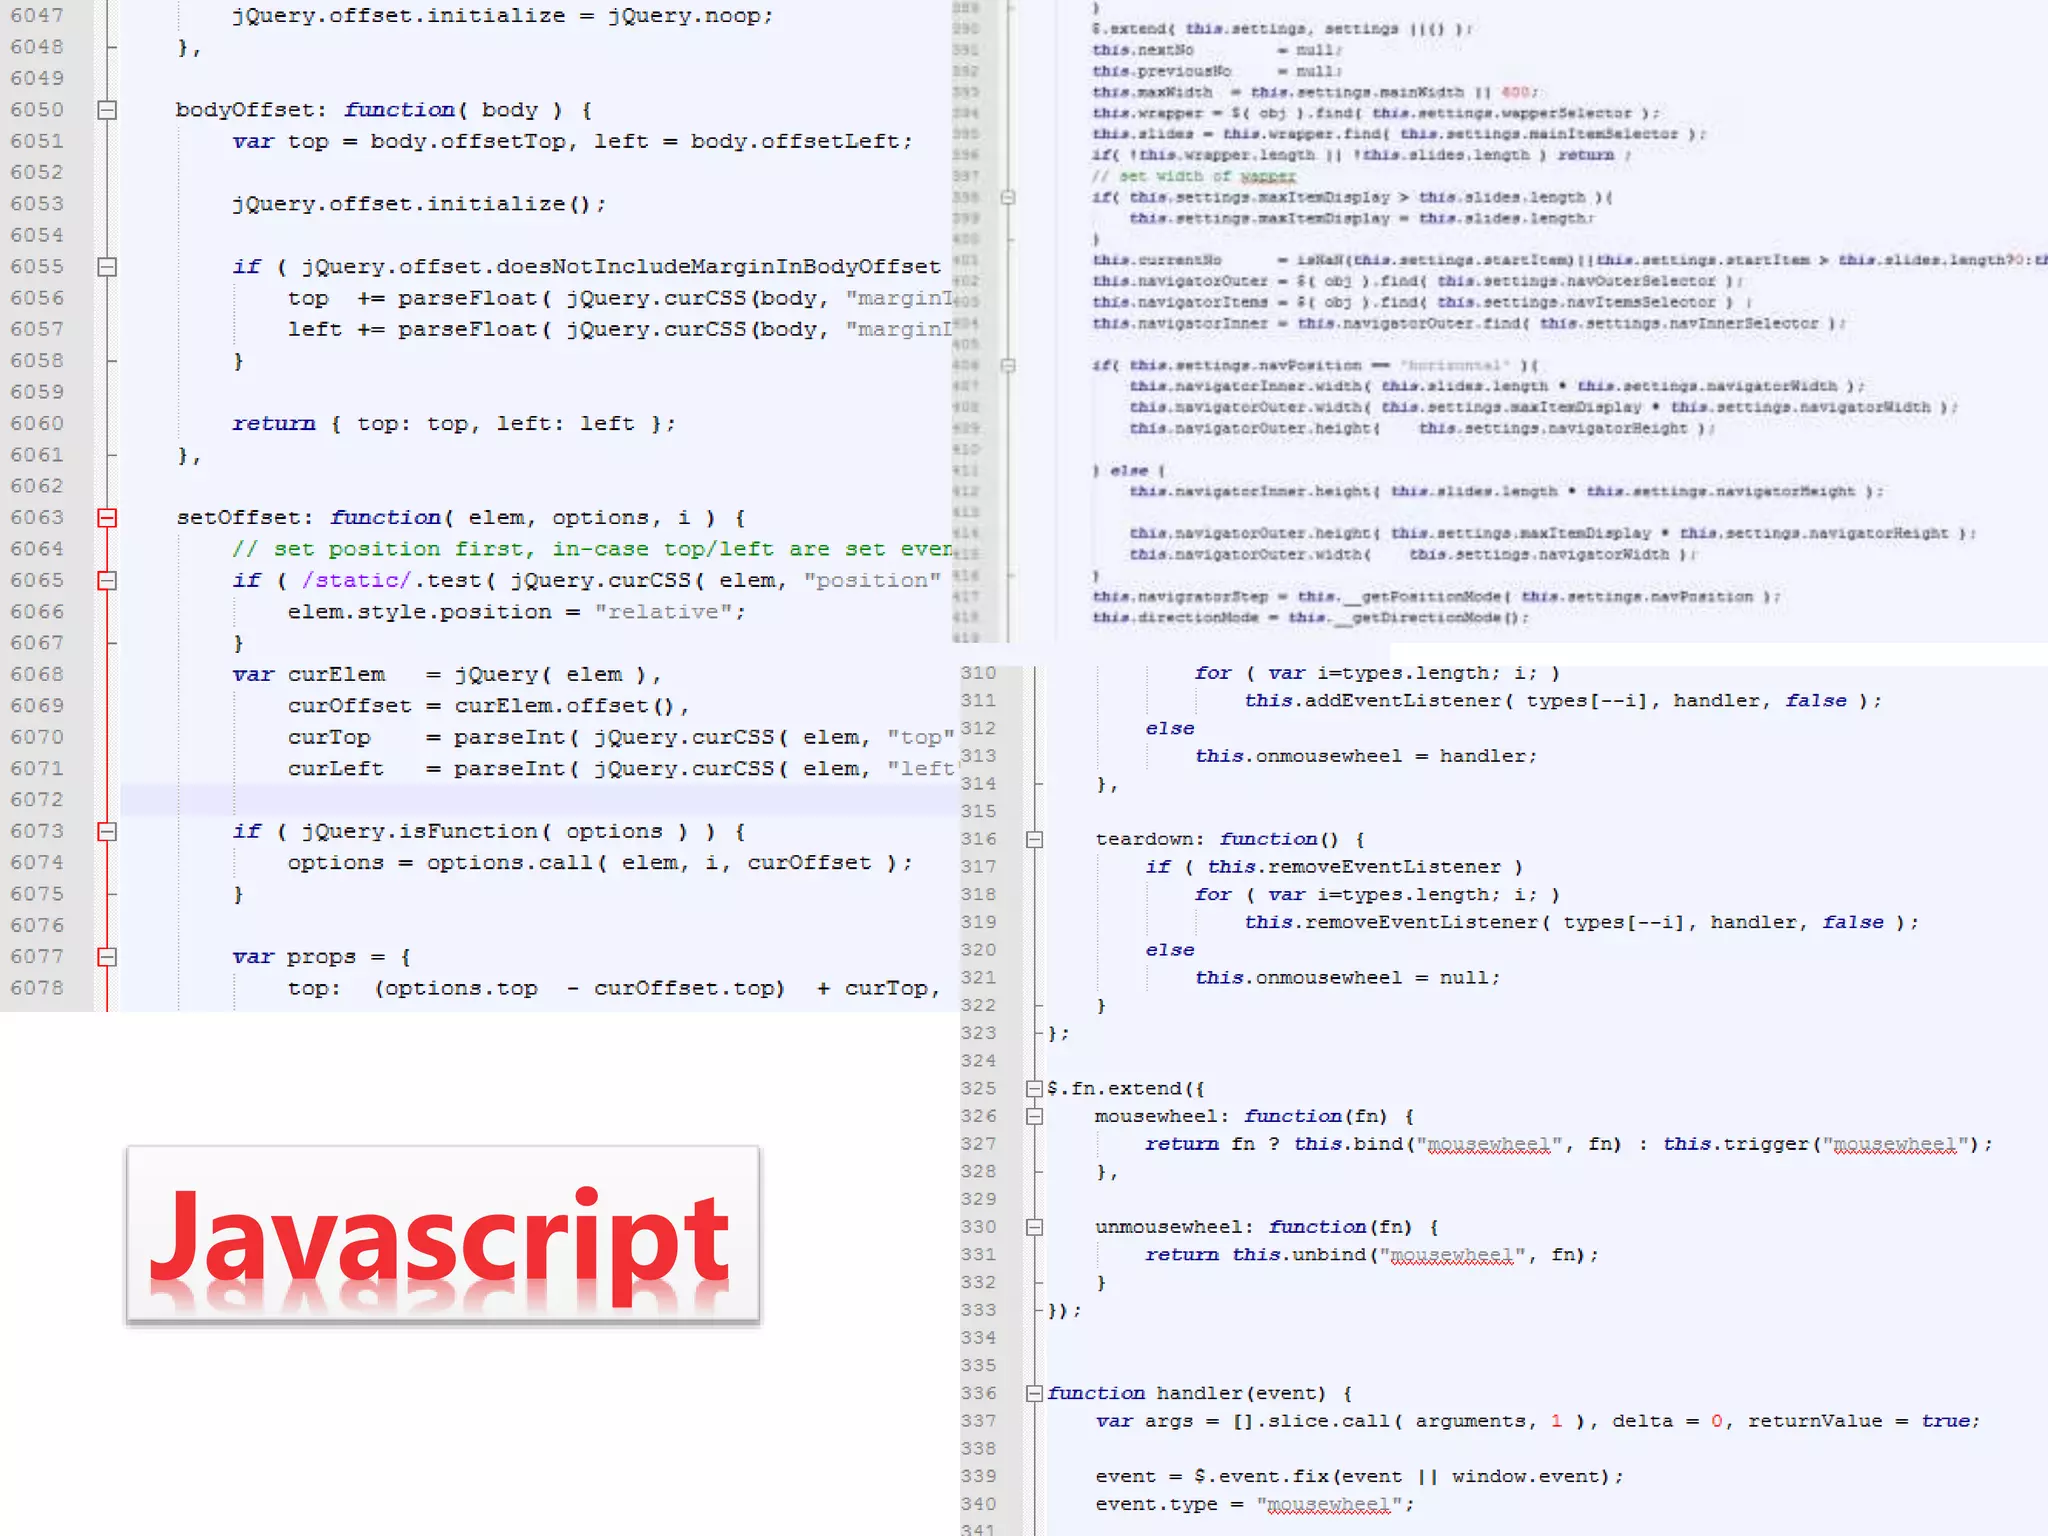Click the "this.onmousewheel = null;" line
Screen dimensions: 2048x1536
pos(1348,979)
